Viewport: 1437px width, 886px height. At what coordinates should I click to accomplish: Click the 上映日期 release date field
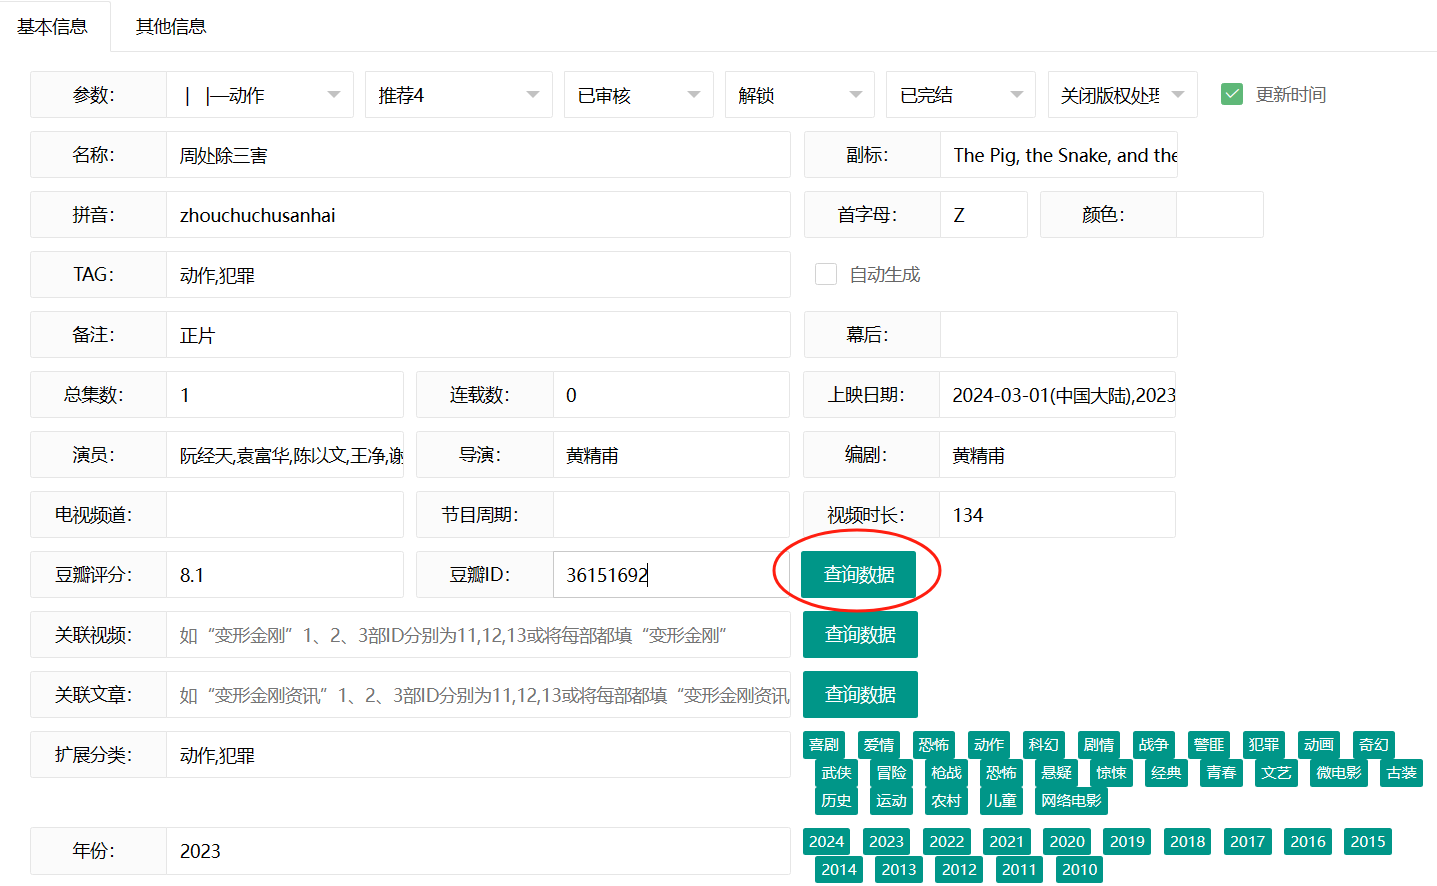point(1058,395)
